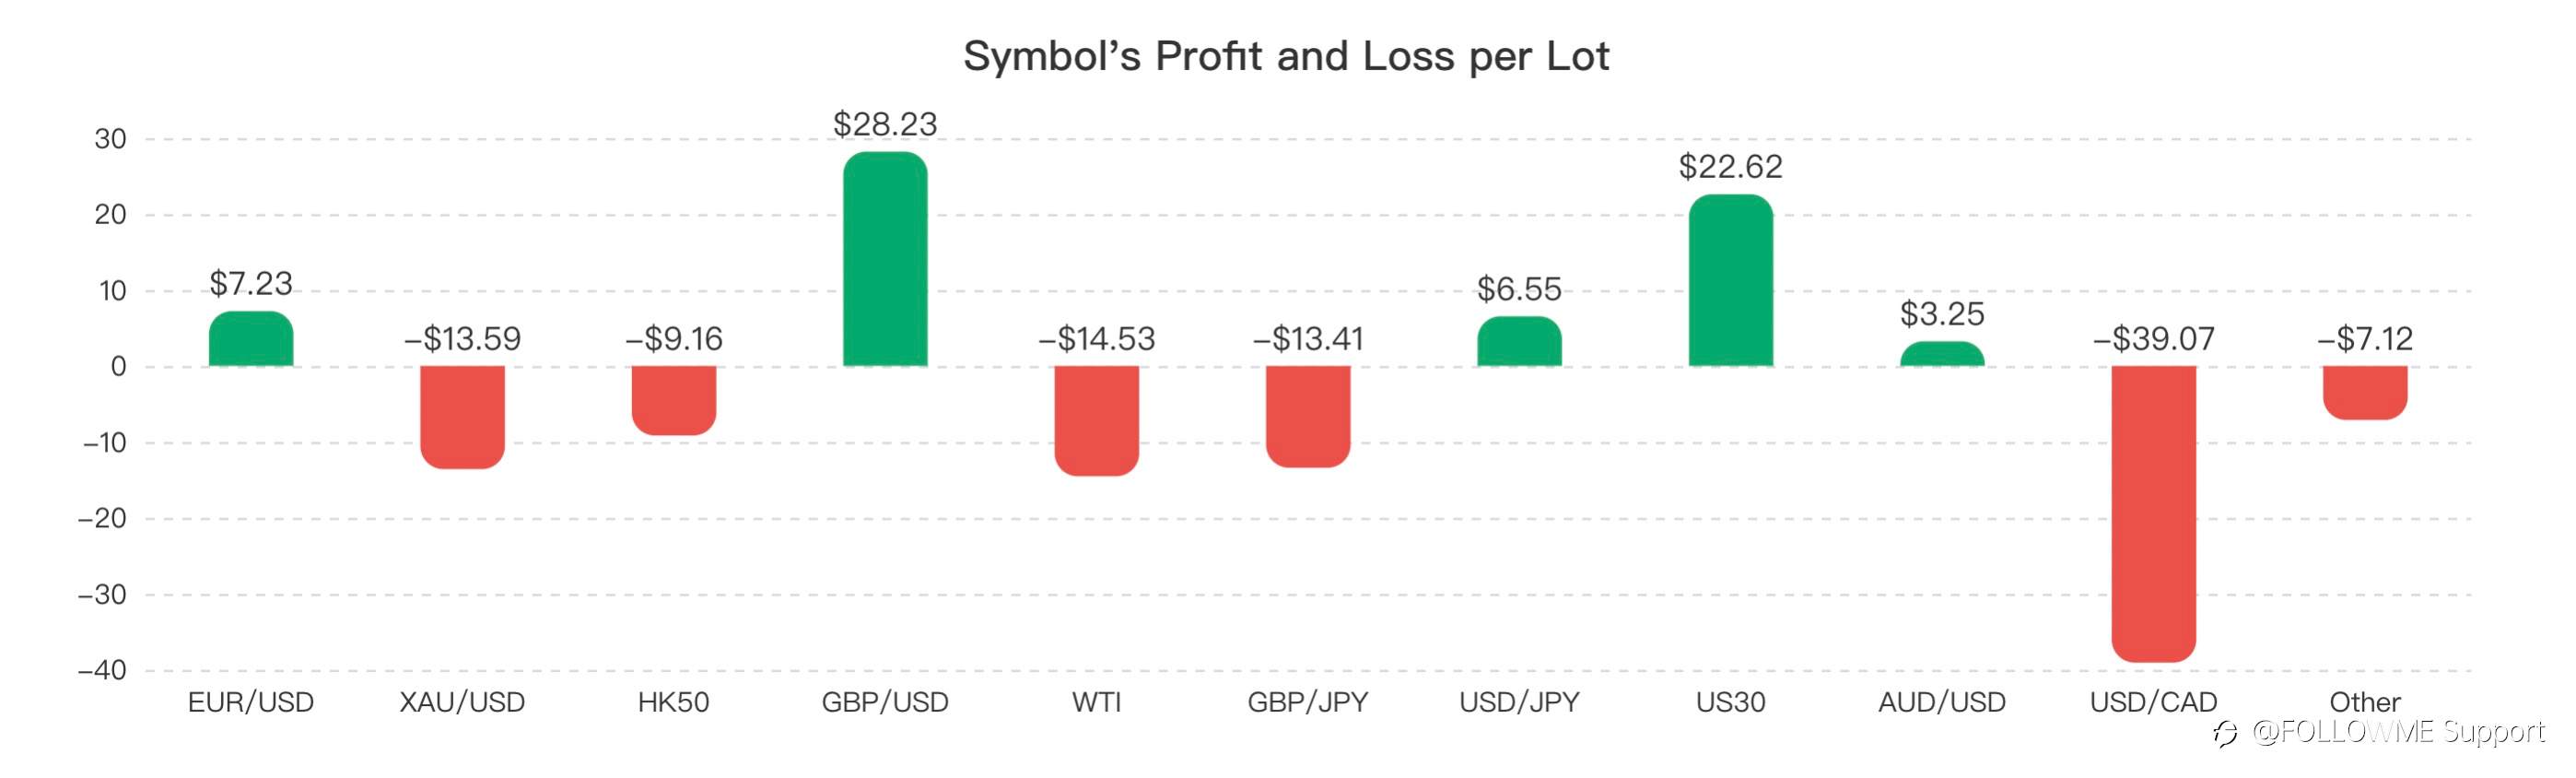This screenshot has height=778, width=2576.
Task: Click the $28.23 value label
Action: click(885, 124)
